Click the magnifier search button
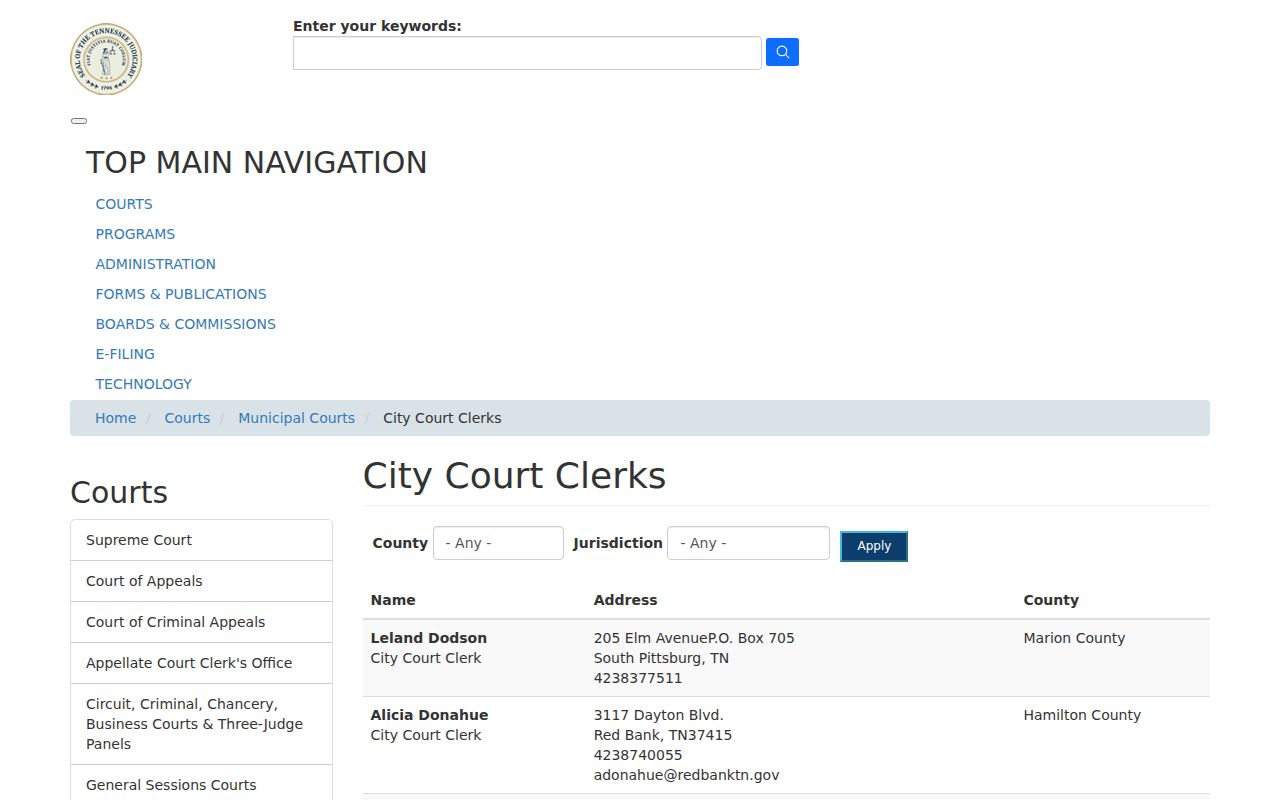This screenshot has width=1280, height=800. [x=782, y=52]
